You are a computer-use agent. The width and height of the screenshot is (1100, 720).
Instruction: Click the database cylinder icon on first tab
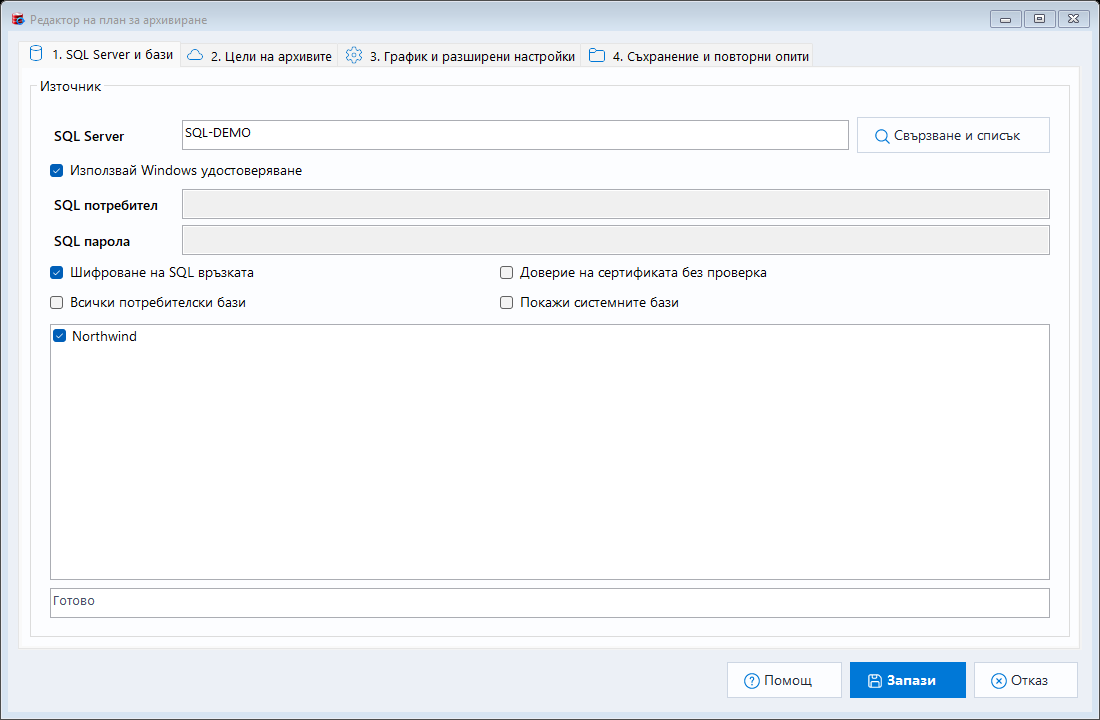pos(36,54)
